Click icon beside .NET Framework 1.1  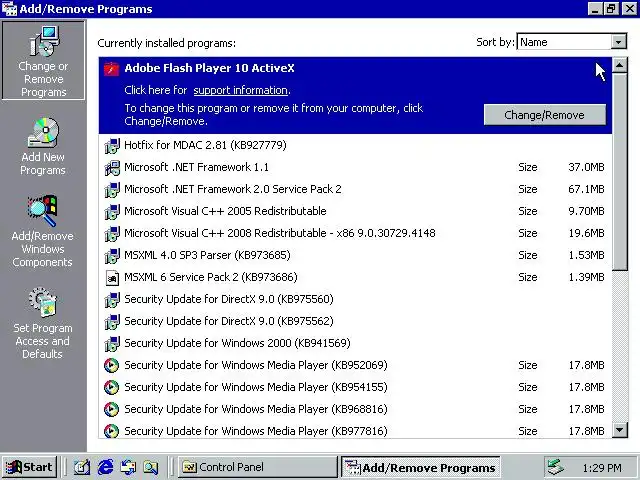pos(112,167)
